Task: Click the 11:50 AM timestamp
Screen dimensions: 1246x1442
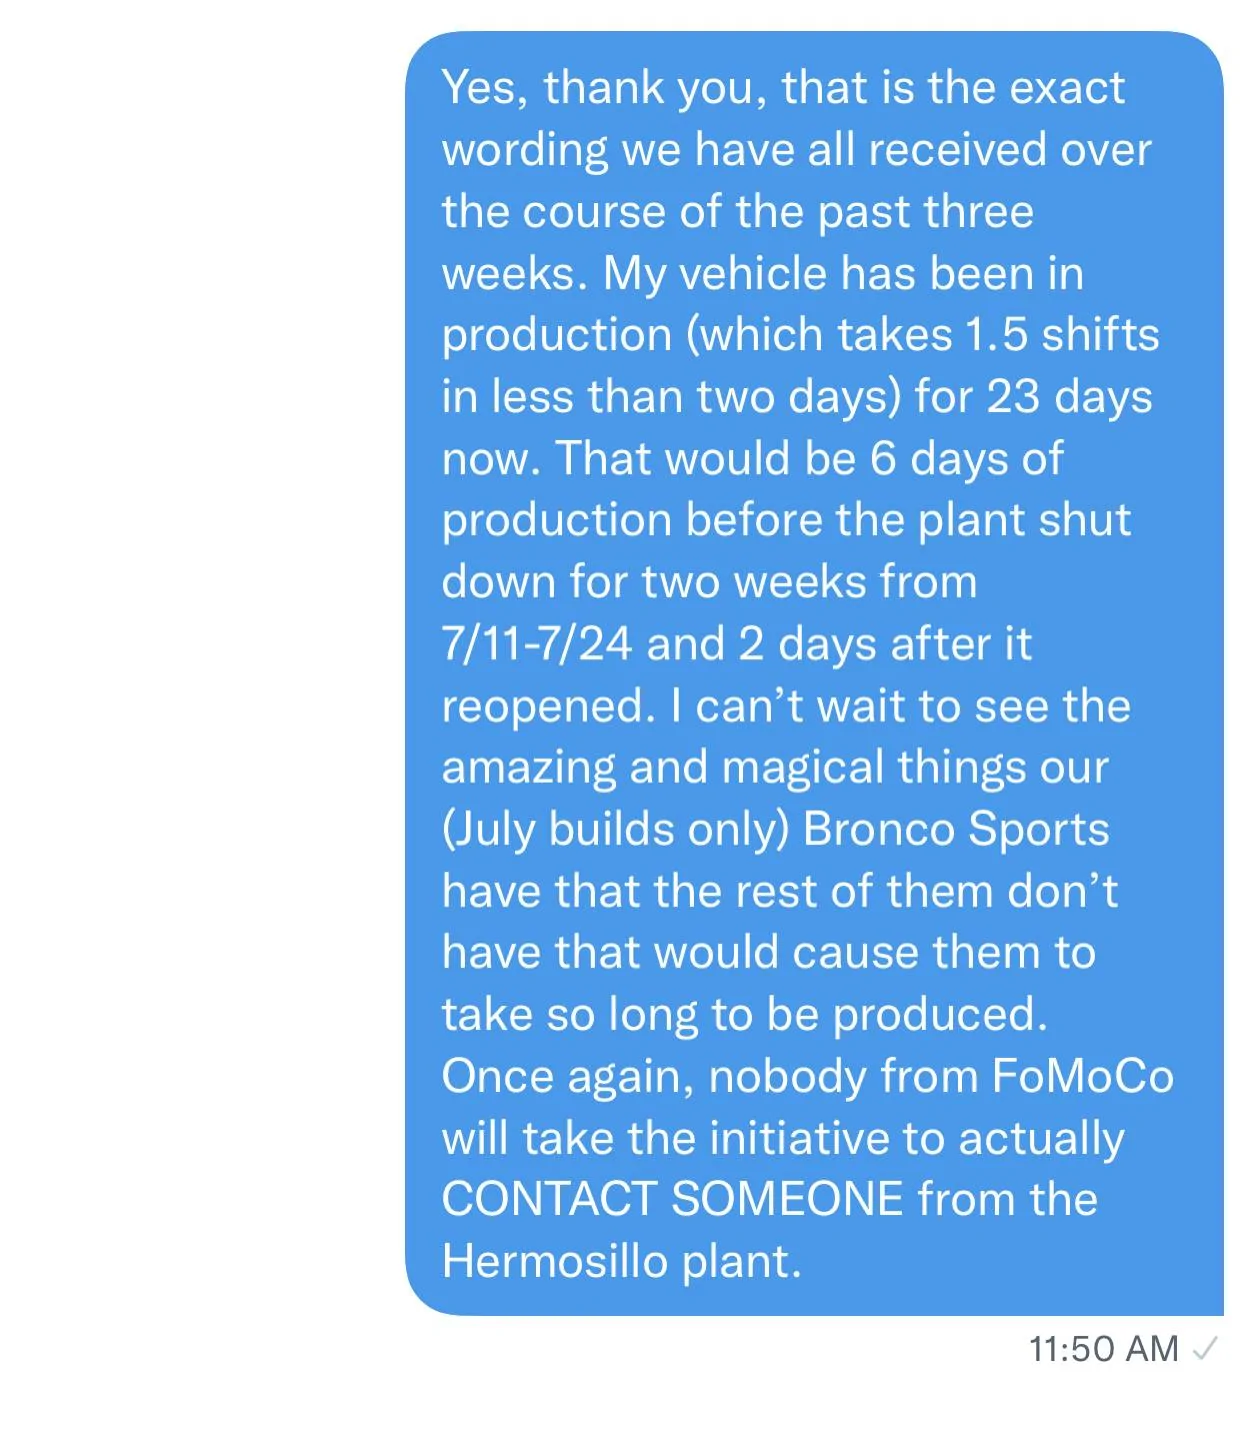Action: coord(1103,1349)
